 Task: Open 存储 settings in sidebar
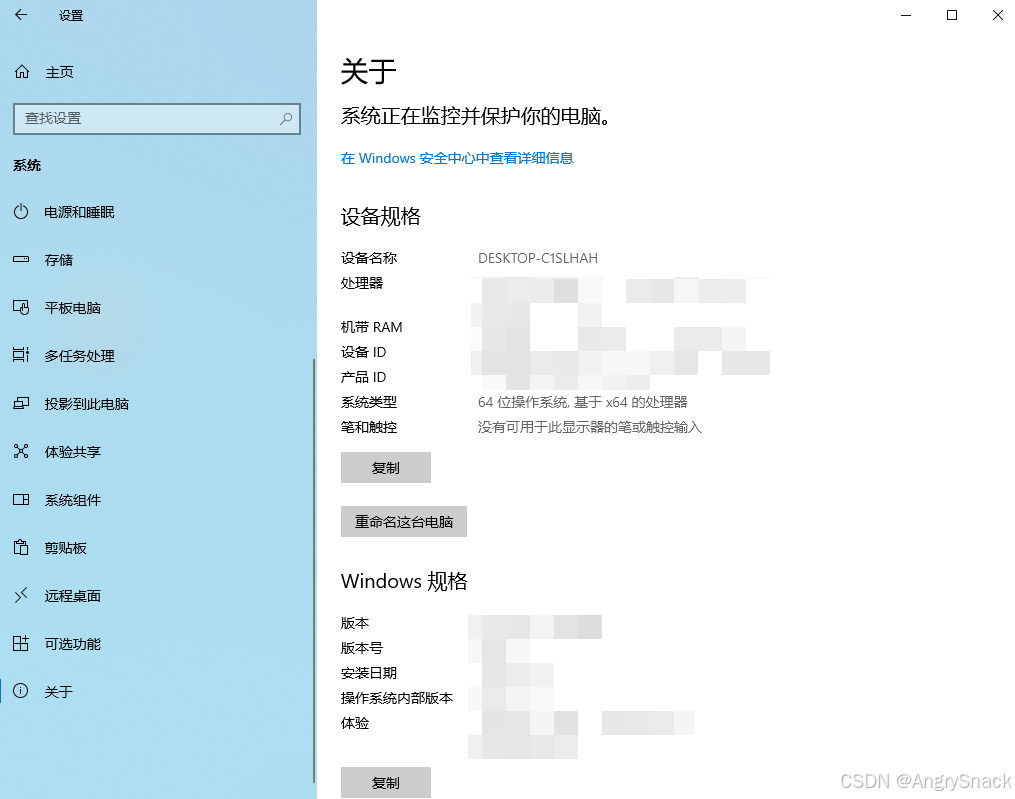pos(60,260)
